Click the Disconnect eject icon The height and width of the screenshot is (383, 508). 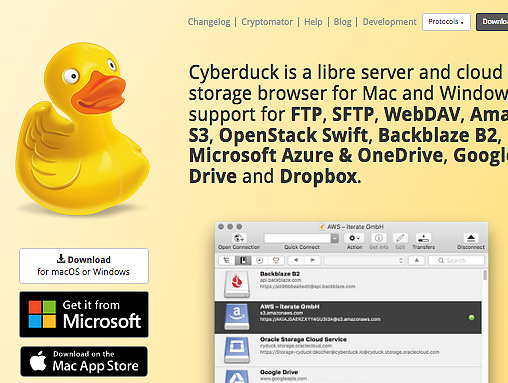coord(471,238)
